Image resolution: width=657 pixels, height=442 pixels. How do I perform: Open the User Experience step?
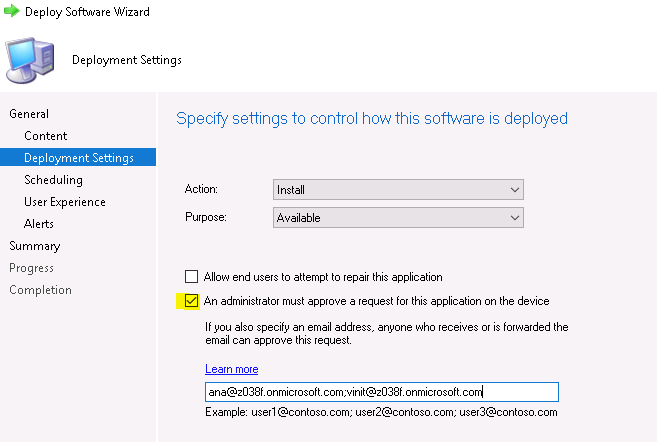(x=64, y=202)
